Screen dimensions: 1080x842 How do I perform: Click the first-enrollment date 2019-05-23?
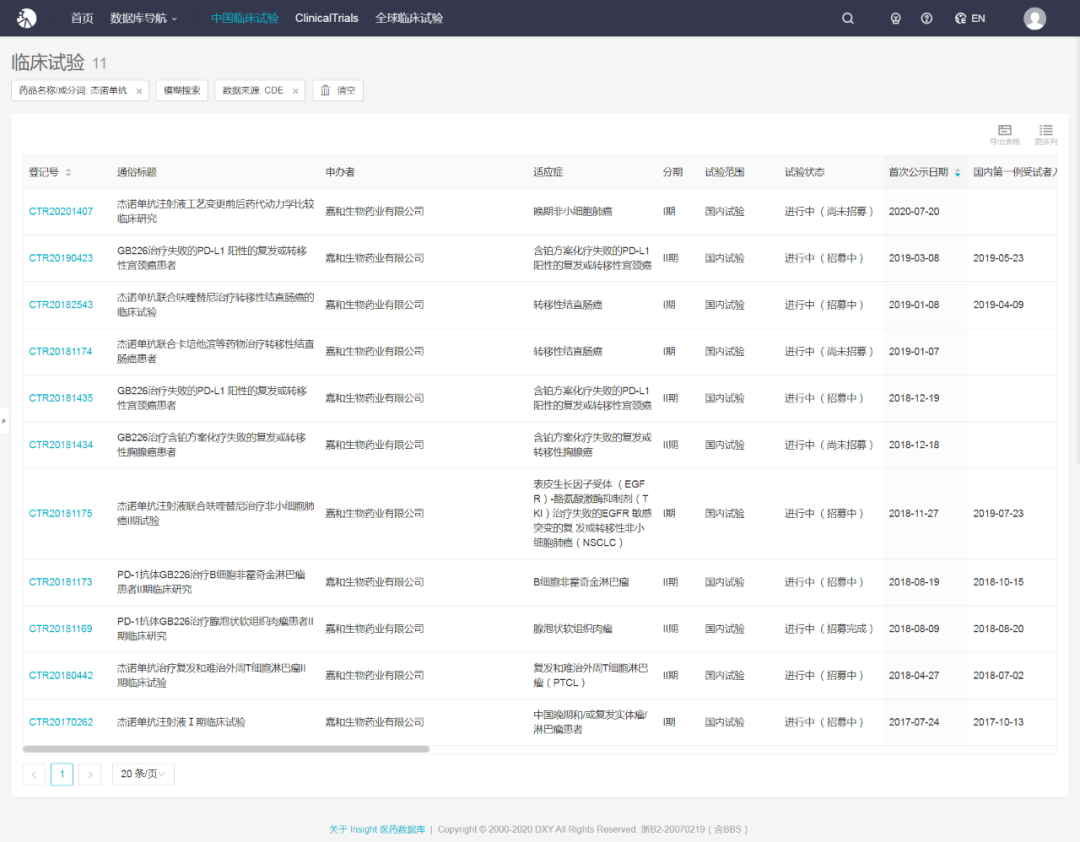[x=998, y=258]
